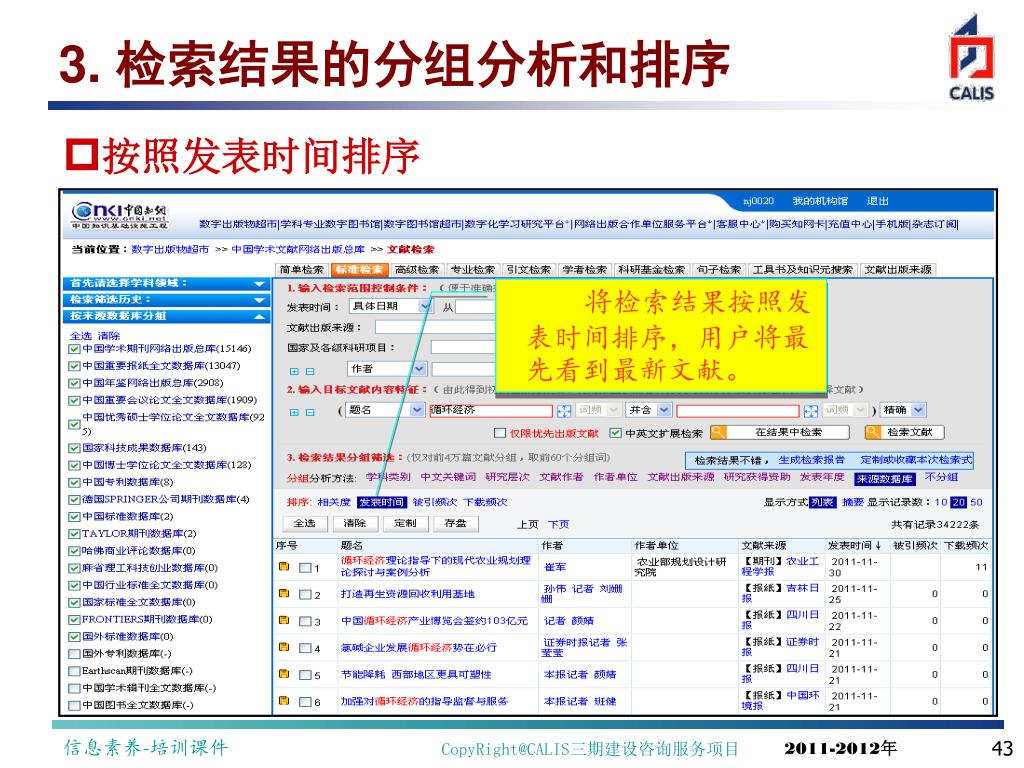Select the checkbox for result row 3
1024x768 pixels.
305,621
